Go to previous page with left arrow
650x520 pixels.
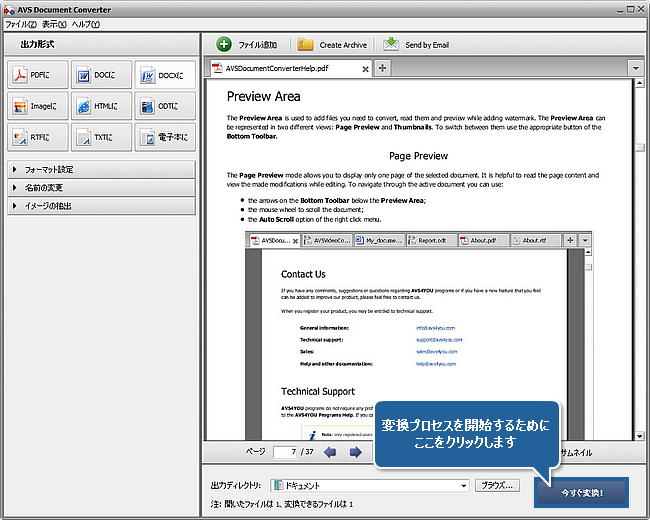tap(330, 452)
